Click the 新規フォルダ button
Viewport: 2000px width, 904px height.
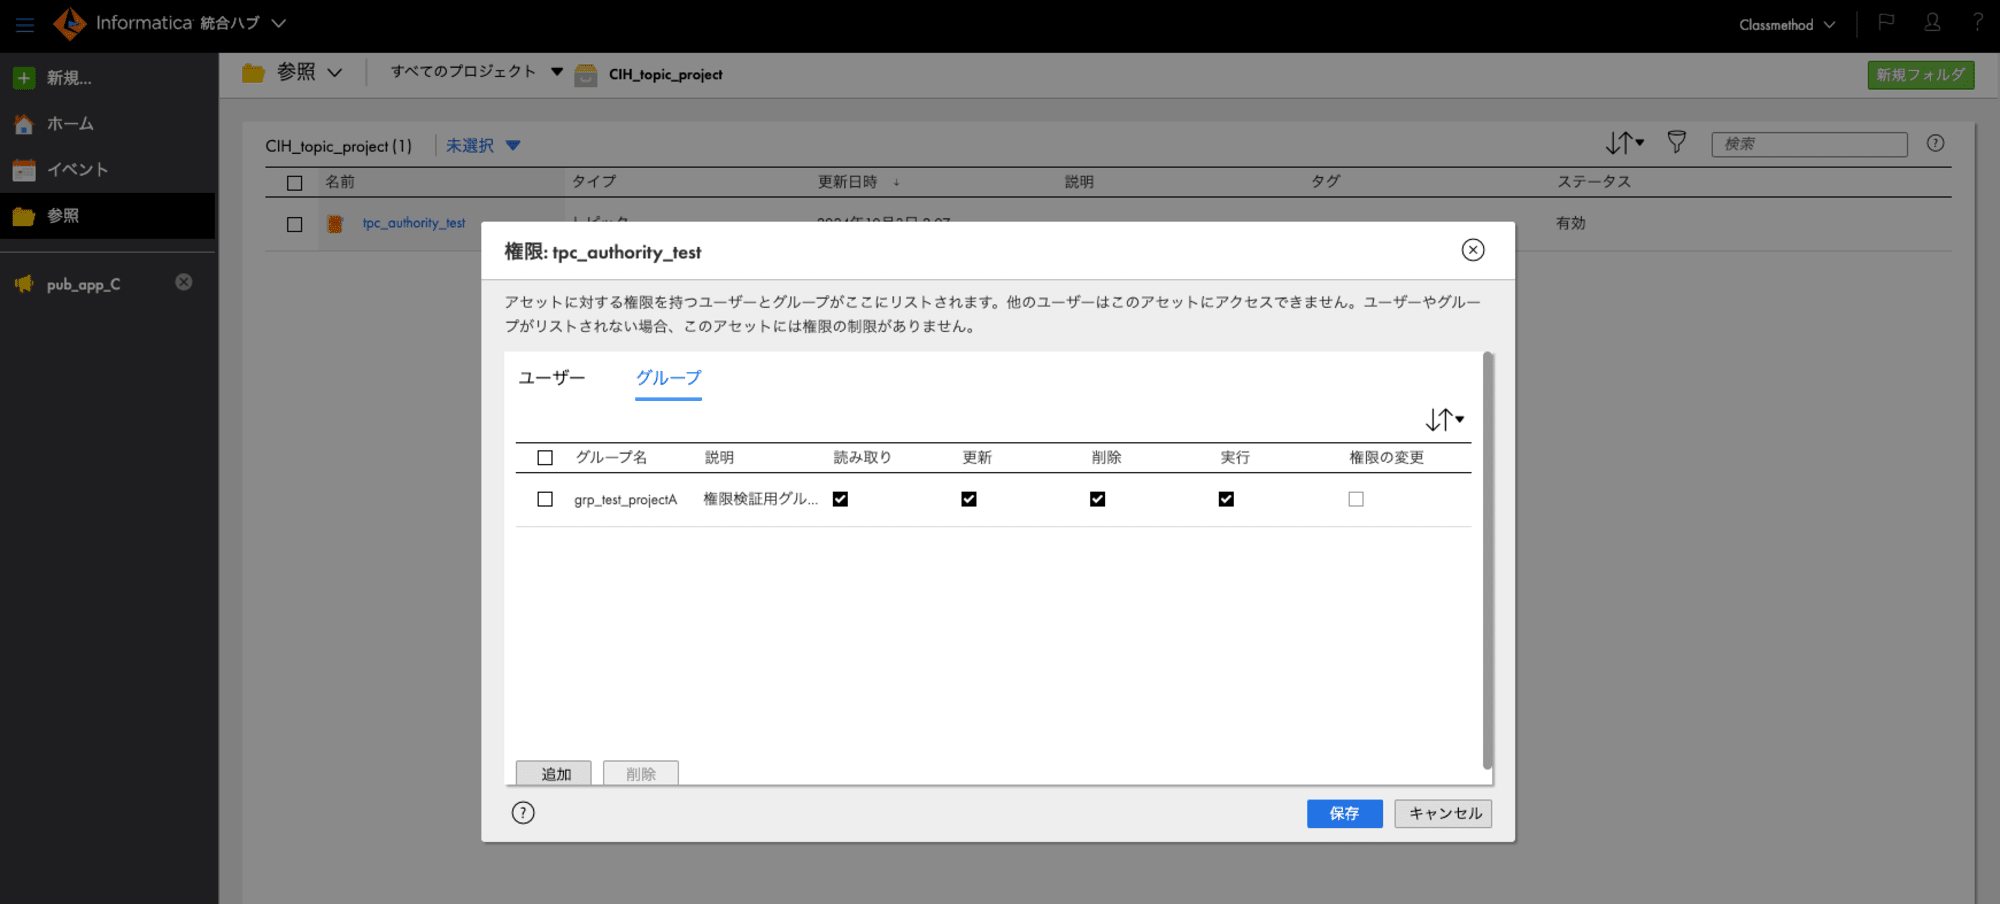coord(1920,75)
